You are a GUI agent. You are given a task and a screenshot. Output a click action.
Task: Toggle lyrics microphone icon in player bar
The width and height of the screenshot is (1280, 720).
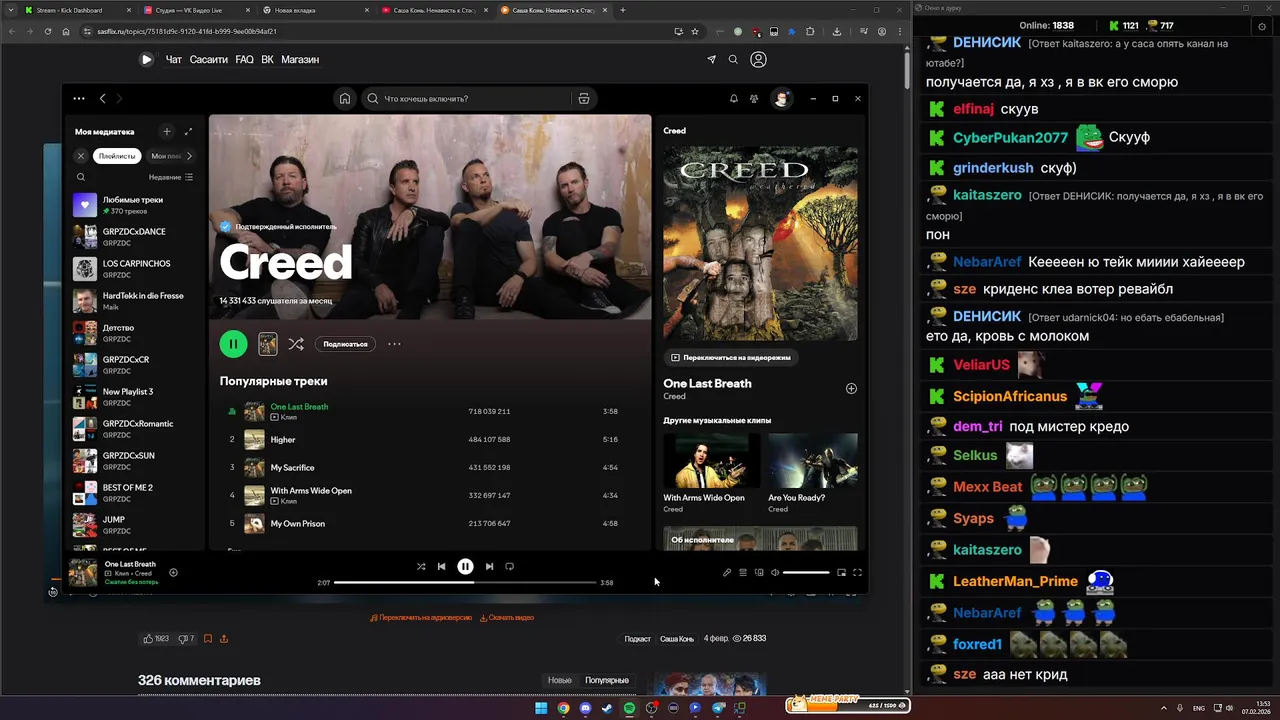727,573
